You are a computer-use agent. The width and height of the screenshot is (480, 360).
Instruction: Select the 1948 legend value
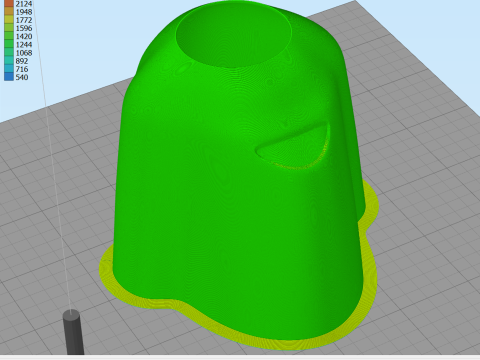point(24,12)
